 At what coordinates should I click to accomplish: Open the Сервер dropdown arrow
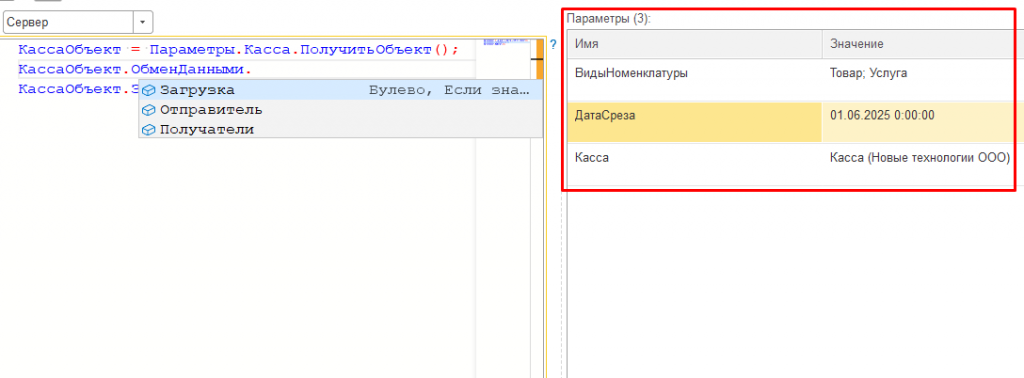(143, 22)
